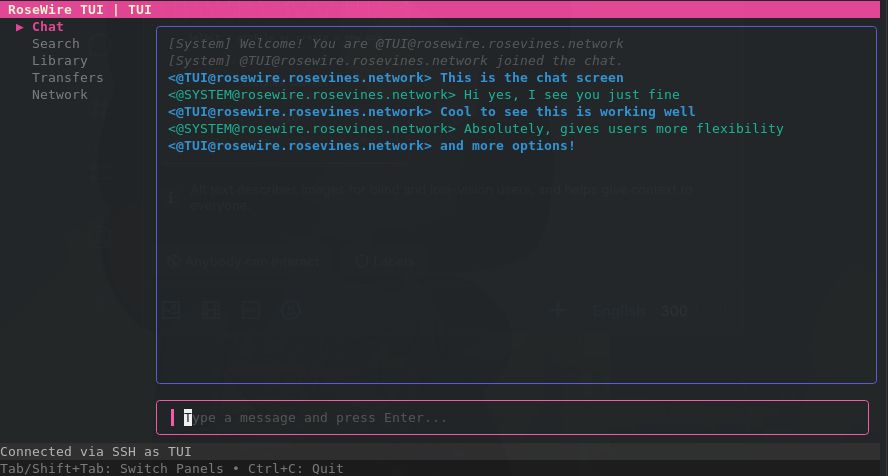Click the pink arrow marker beside Chat
Viewport: 888px width, 476px height.
[x=20, y=27]
